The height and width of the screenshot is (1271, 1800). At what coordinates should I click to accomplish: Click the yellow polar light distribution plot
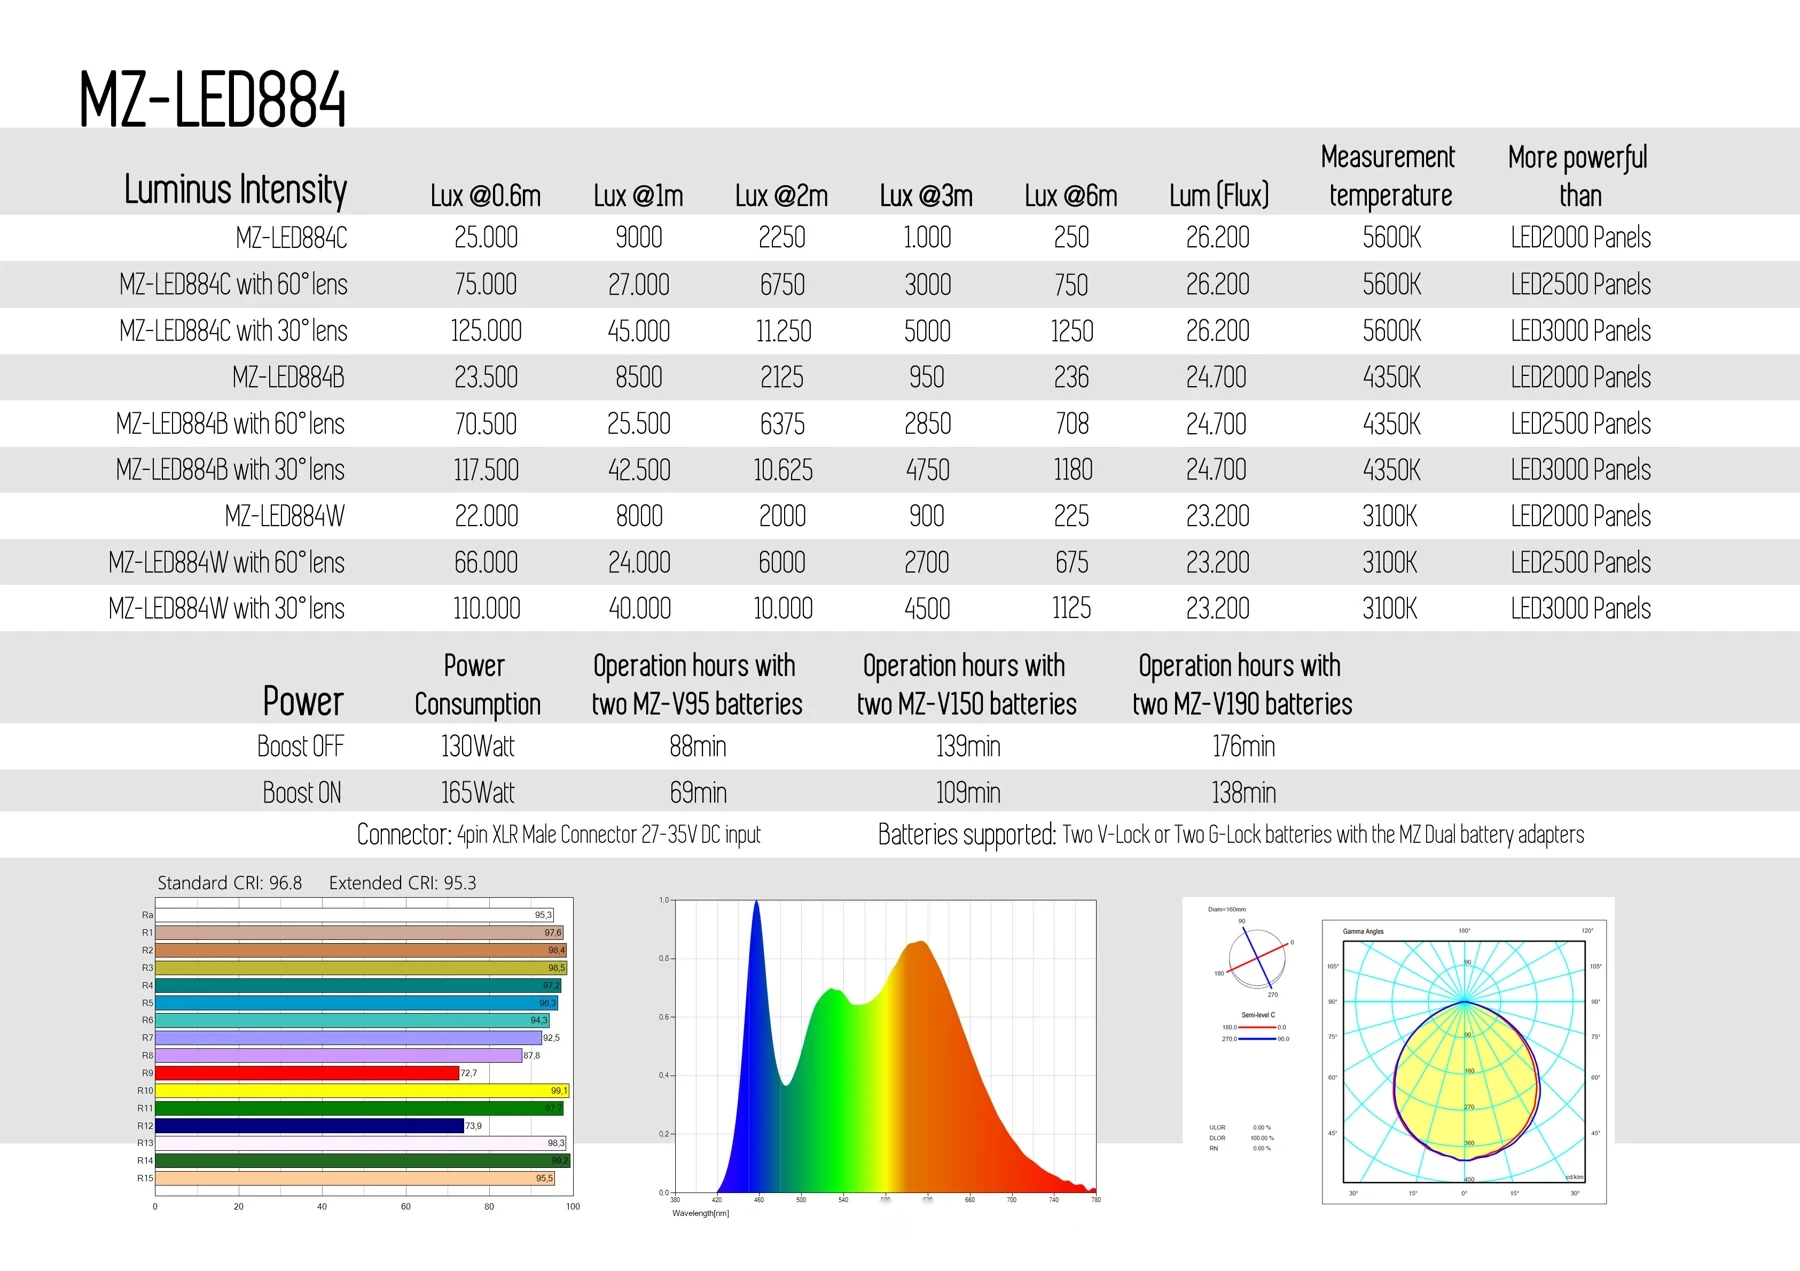[x=1465, y=1080]
